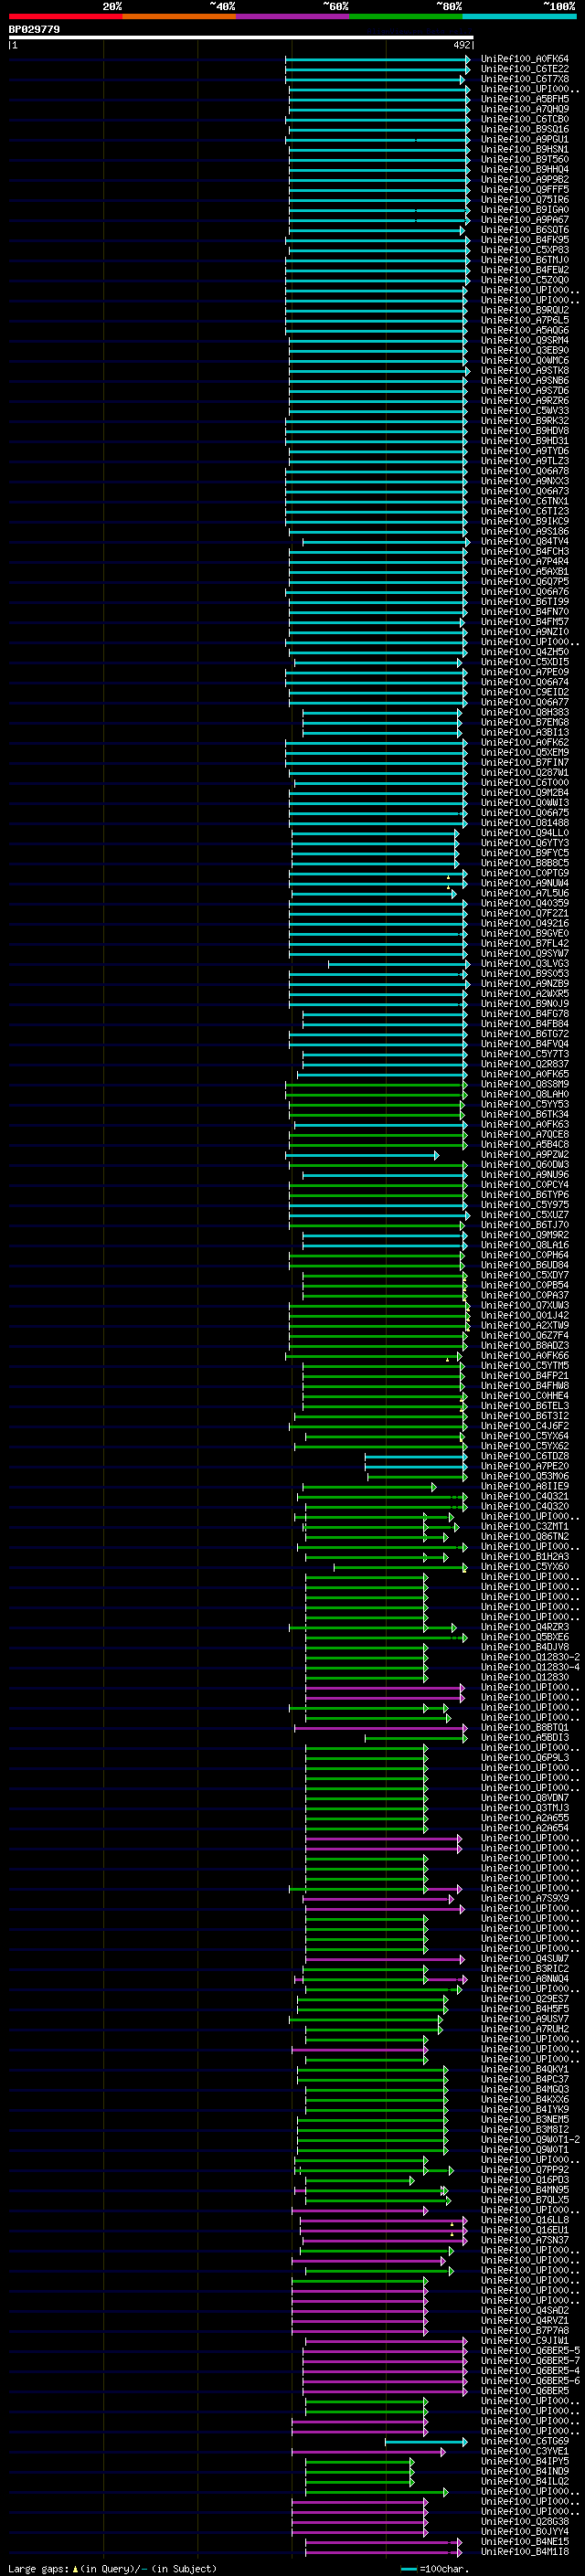Click the entry UniRef100_C4J6F2

525,1426
